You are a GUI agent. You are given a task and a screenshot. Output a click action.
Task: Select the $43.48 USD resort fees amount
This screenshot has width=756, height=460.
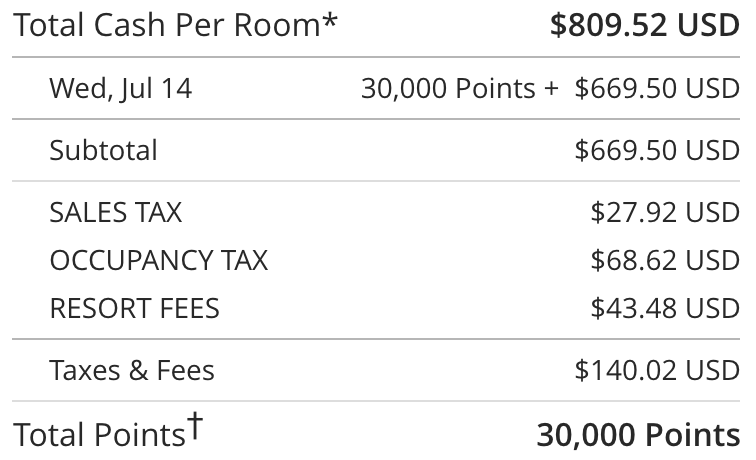coord(665,308)
